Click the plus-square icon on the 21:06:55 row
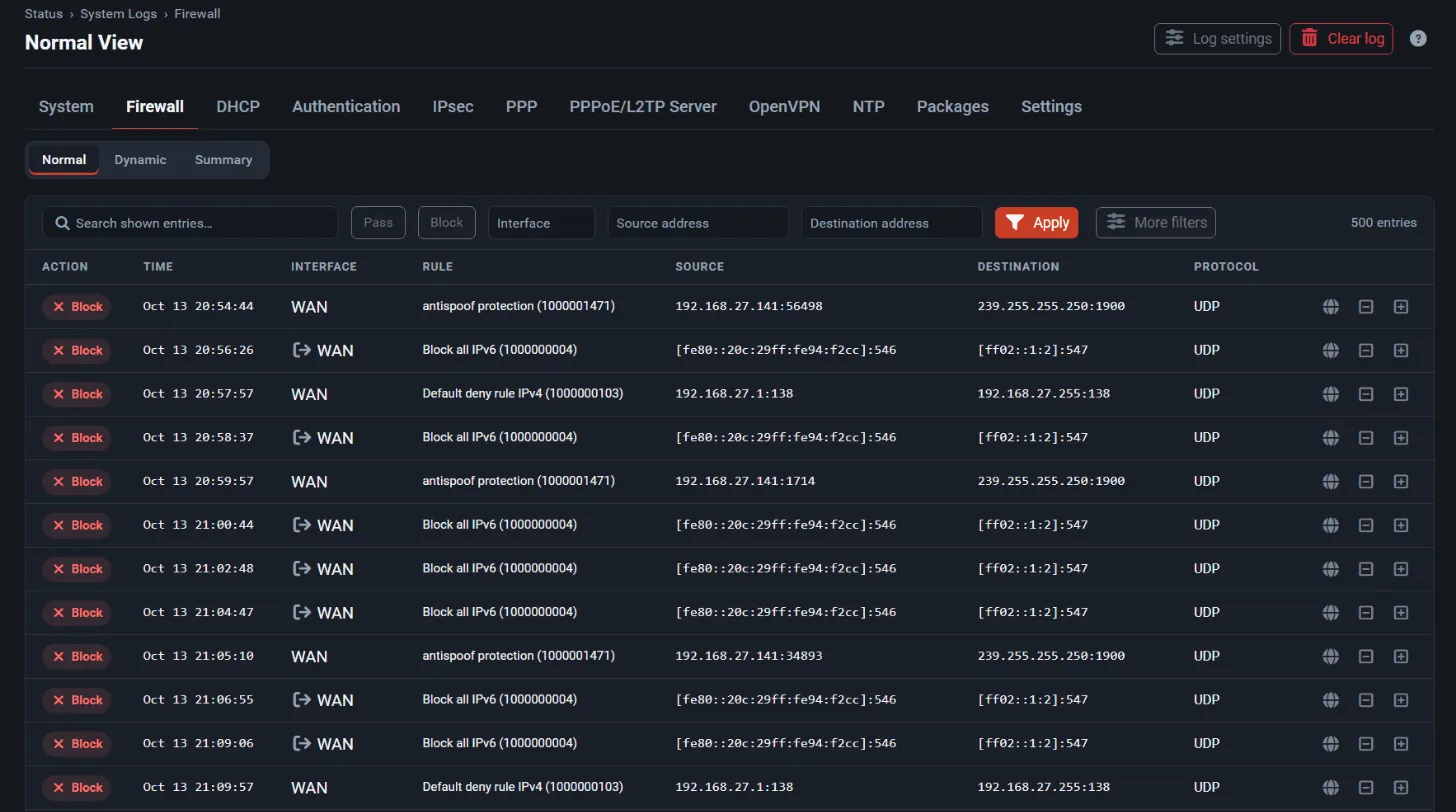 [x=1401, y=700]
